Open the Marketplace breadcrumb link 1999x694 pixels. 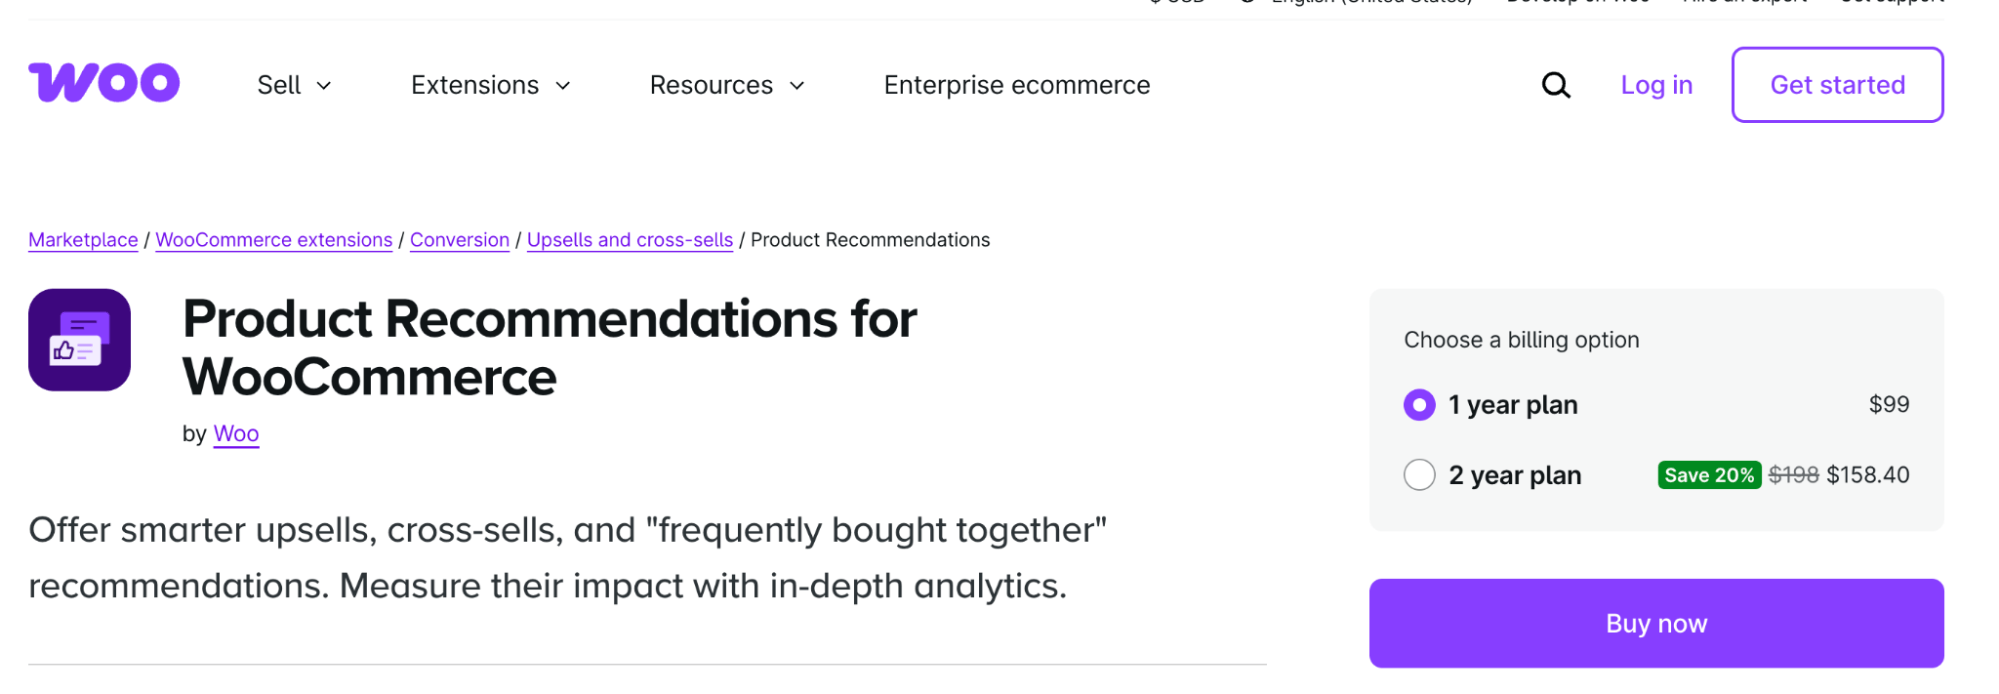(83, 240)
